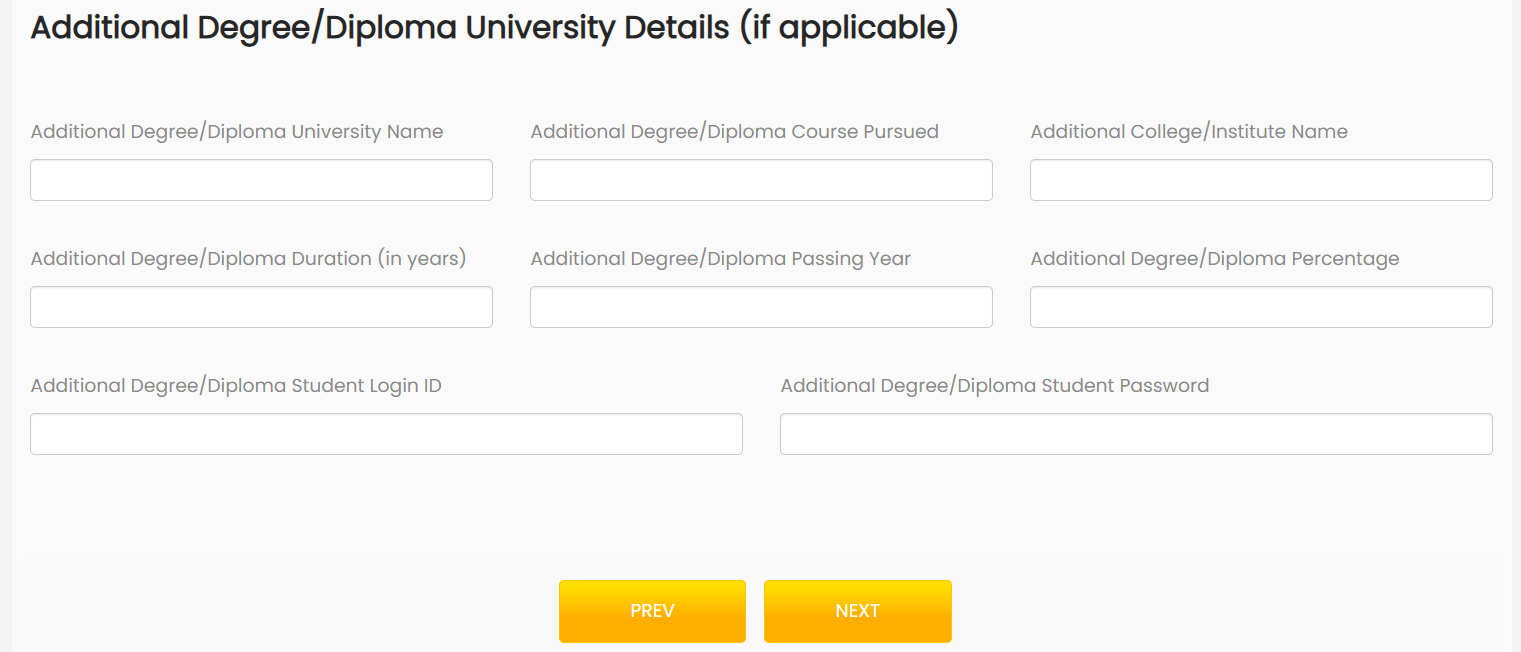
Task: Focus the Additional Degree/Diploma Student Login ID field
Action: 386,434
